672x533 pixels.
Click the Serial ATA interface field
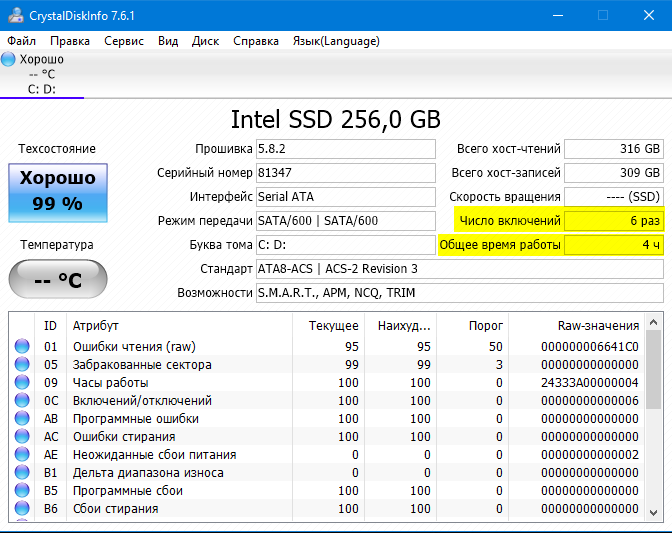346,197
